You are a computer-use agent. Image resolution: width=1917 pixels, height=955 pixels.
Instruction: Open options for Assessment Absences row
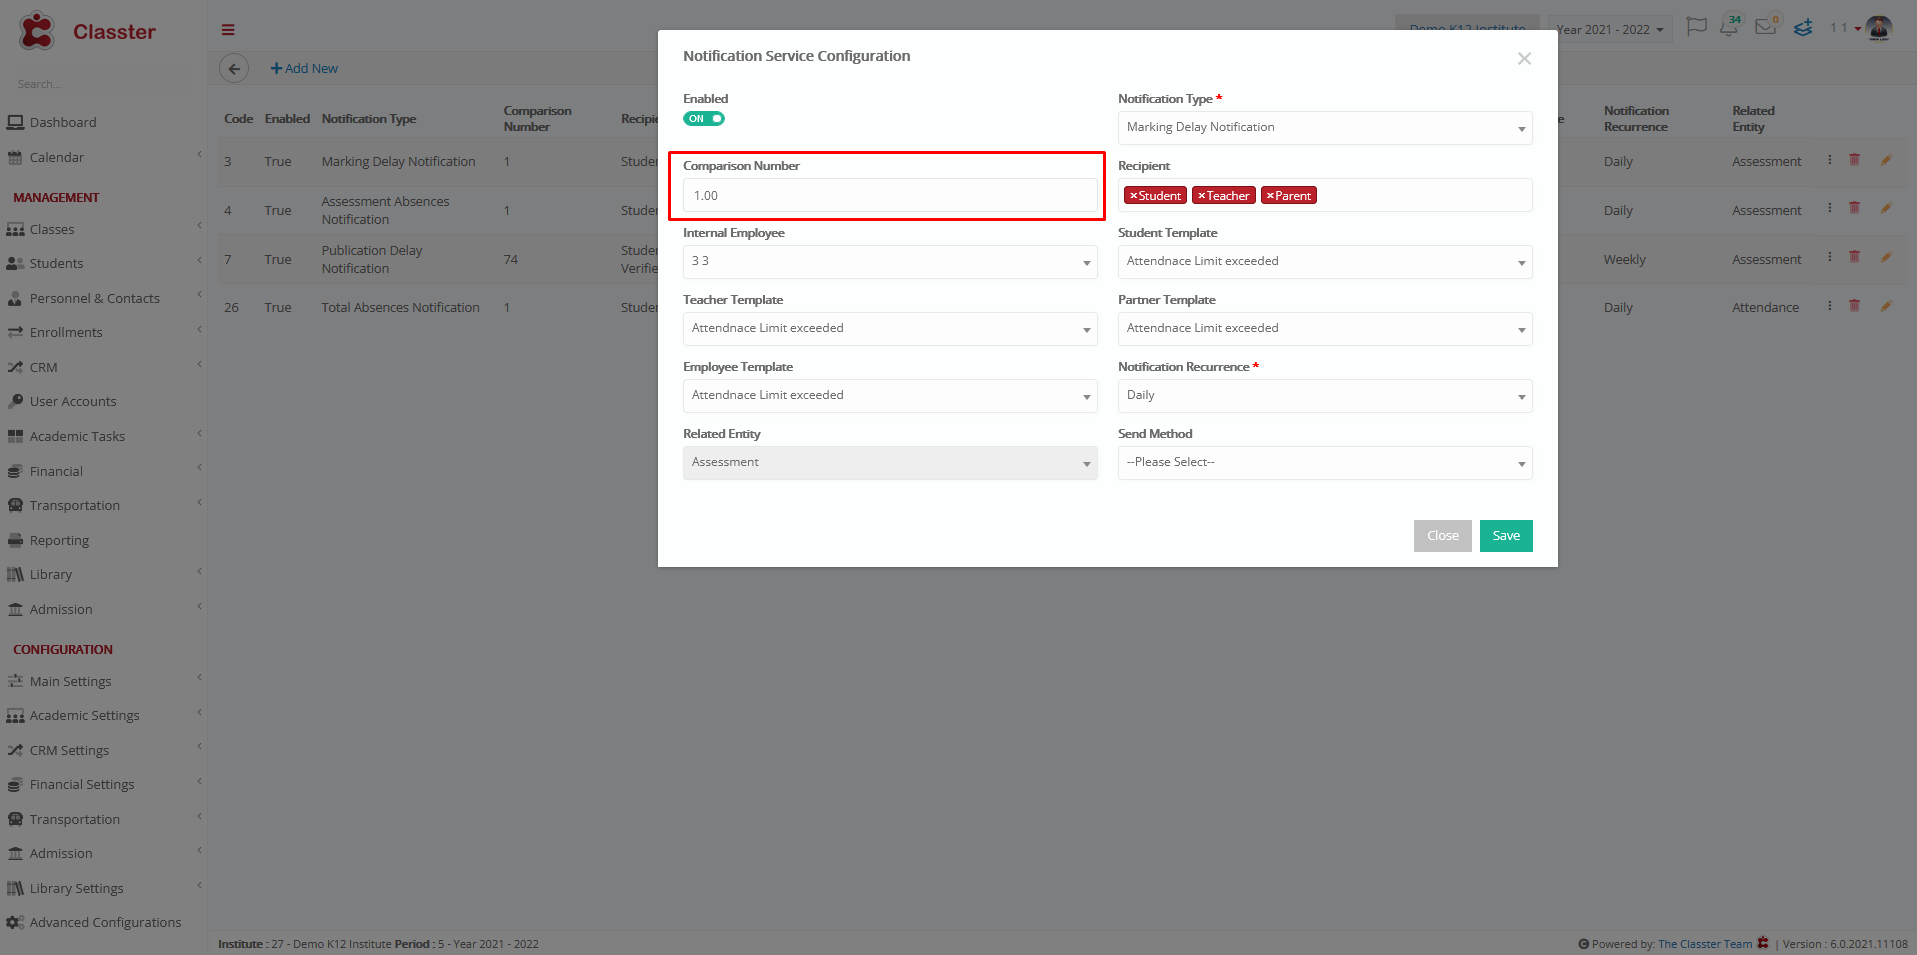1830,208
